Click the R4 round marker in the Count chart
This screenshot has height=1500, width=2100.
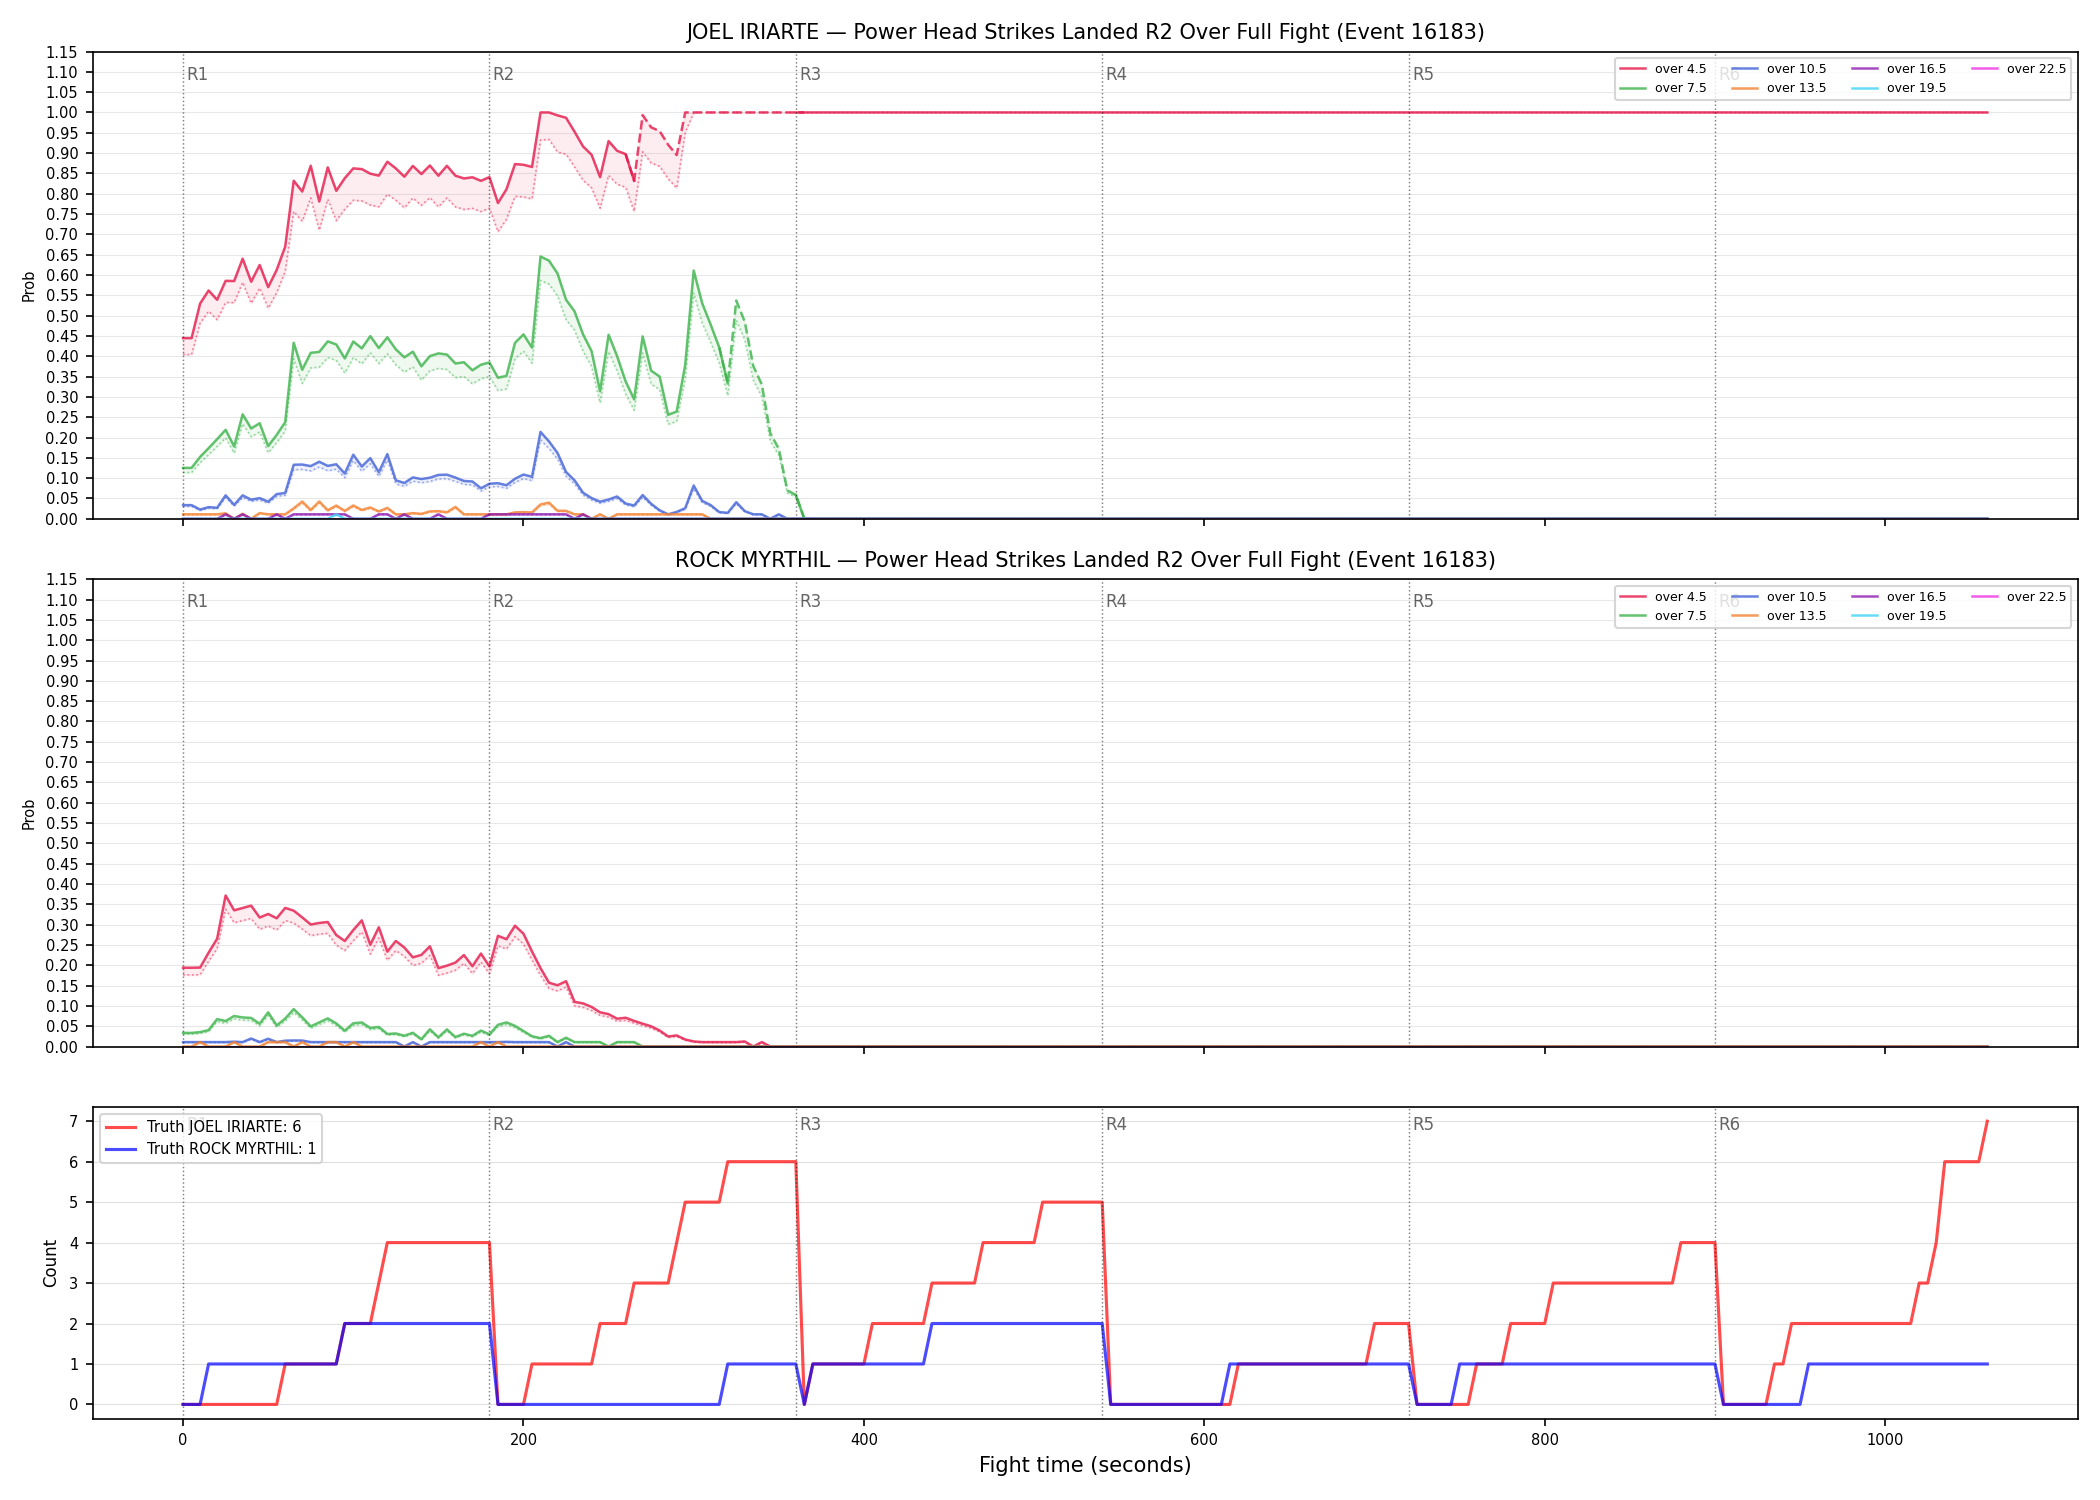click(x=1116, y=1124)
